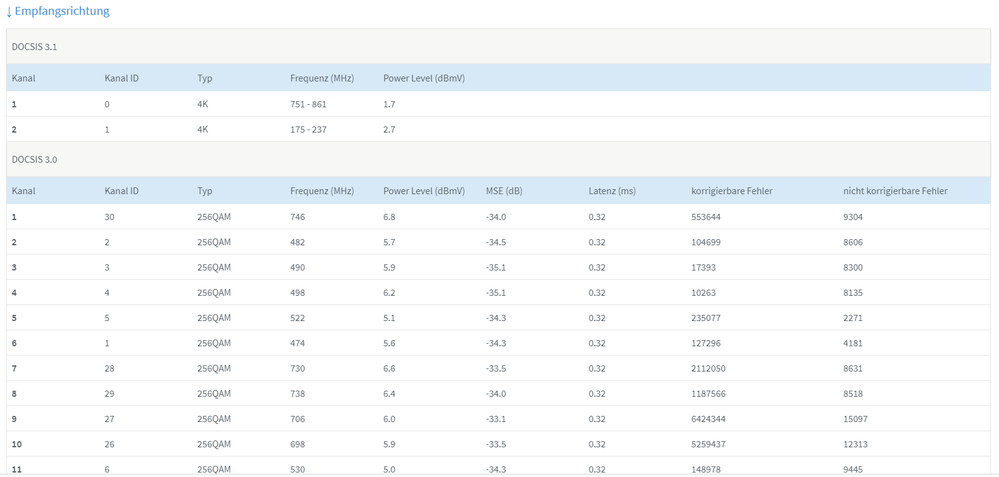Select power level 5.7
The width and height of the screenshot is (999, 477).
(389, 243)
